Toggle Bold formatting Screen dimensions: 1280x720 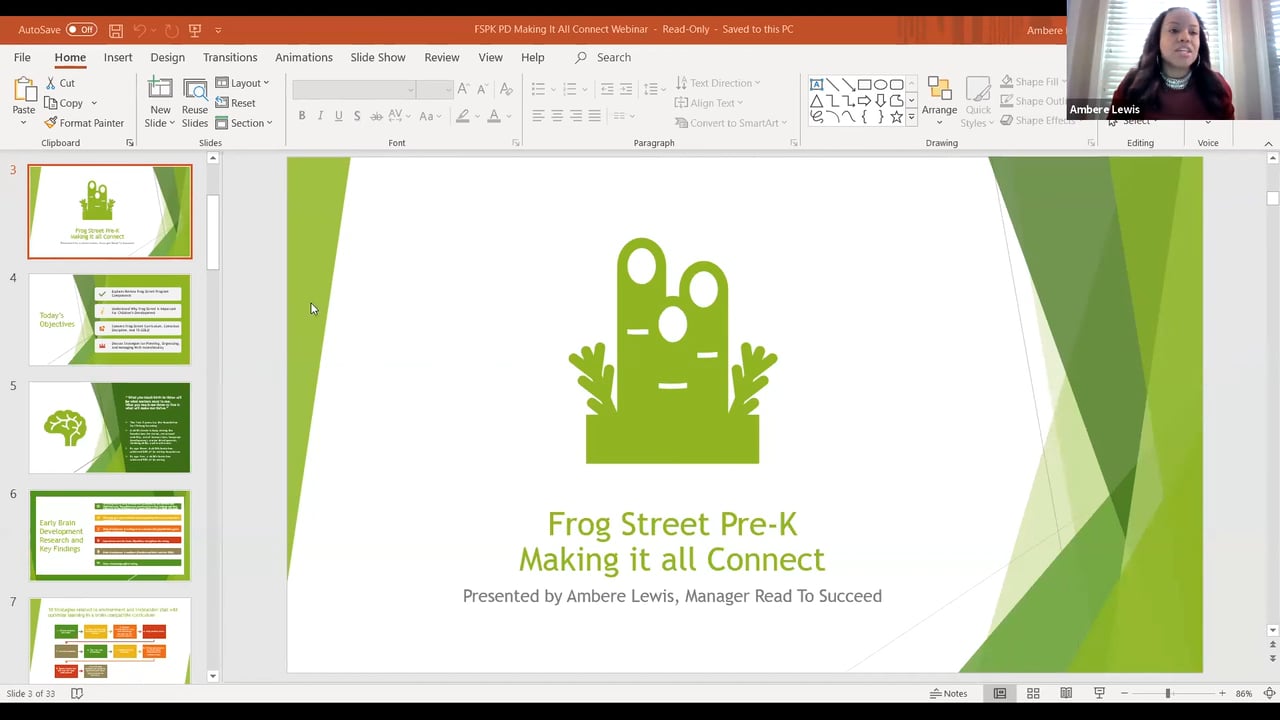pos(302,116)
